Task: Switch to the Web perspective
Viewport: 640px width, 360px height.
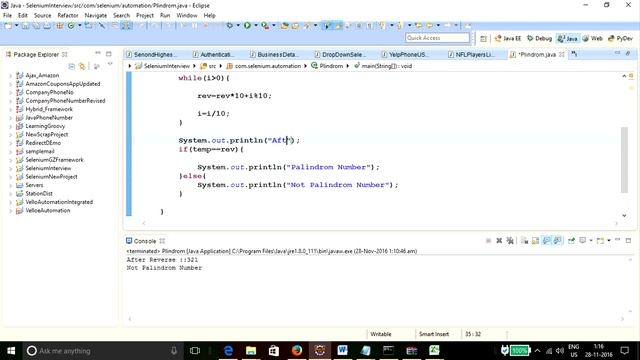Action: pyautogui.click(x=592, y=38)
